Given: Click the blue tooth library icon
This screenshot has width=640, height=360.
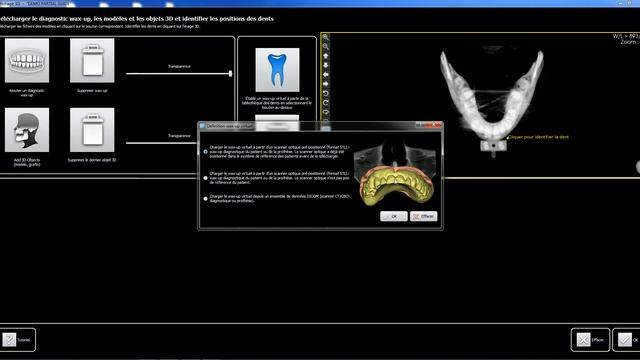Looking at the screenshot, I should (x=277, y=70).
